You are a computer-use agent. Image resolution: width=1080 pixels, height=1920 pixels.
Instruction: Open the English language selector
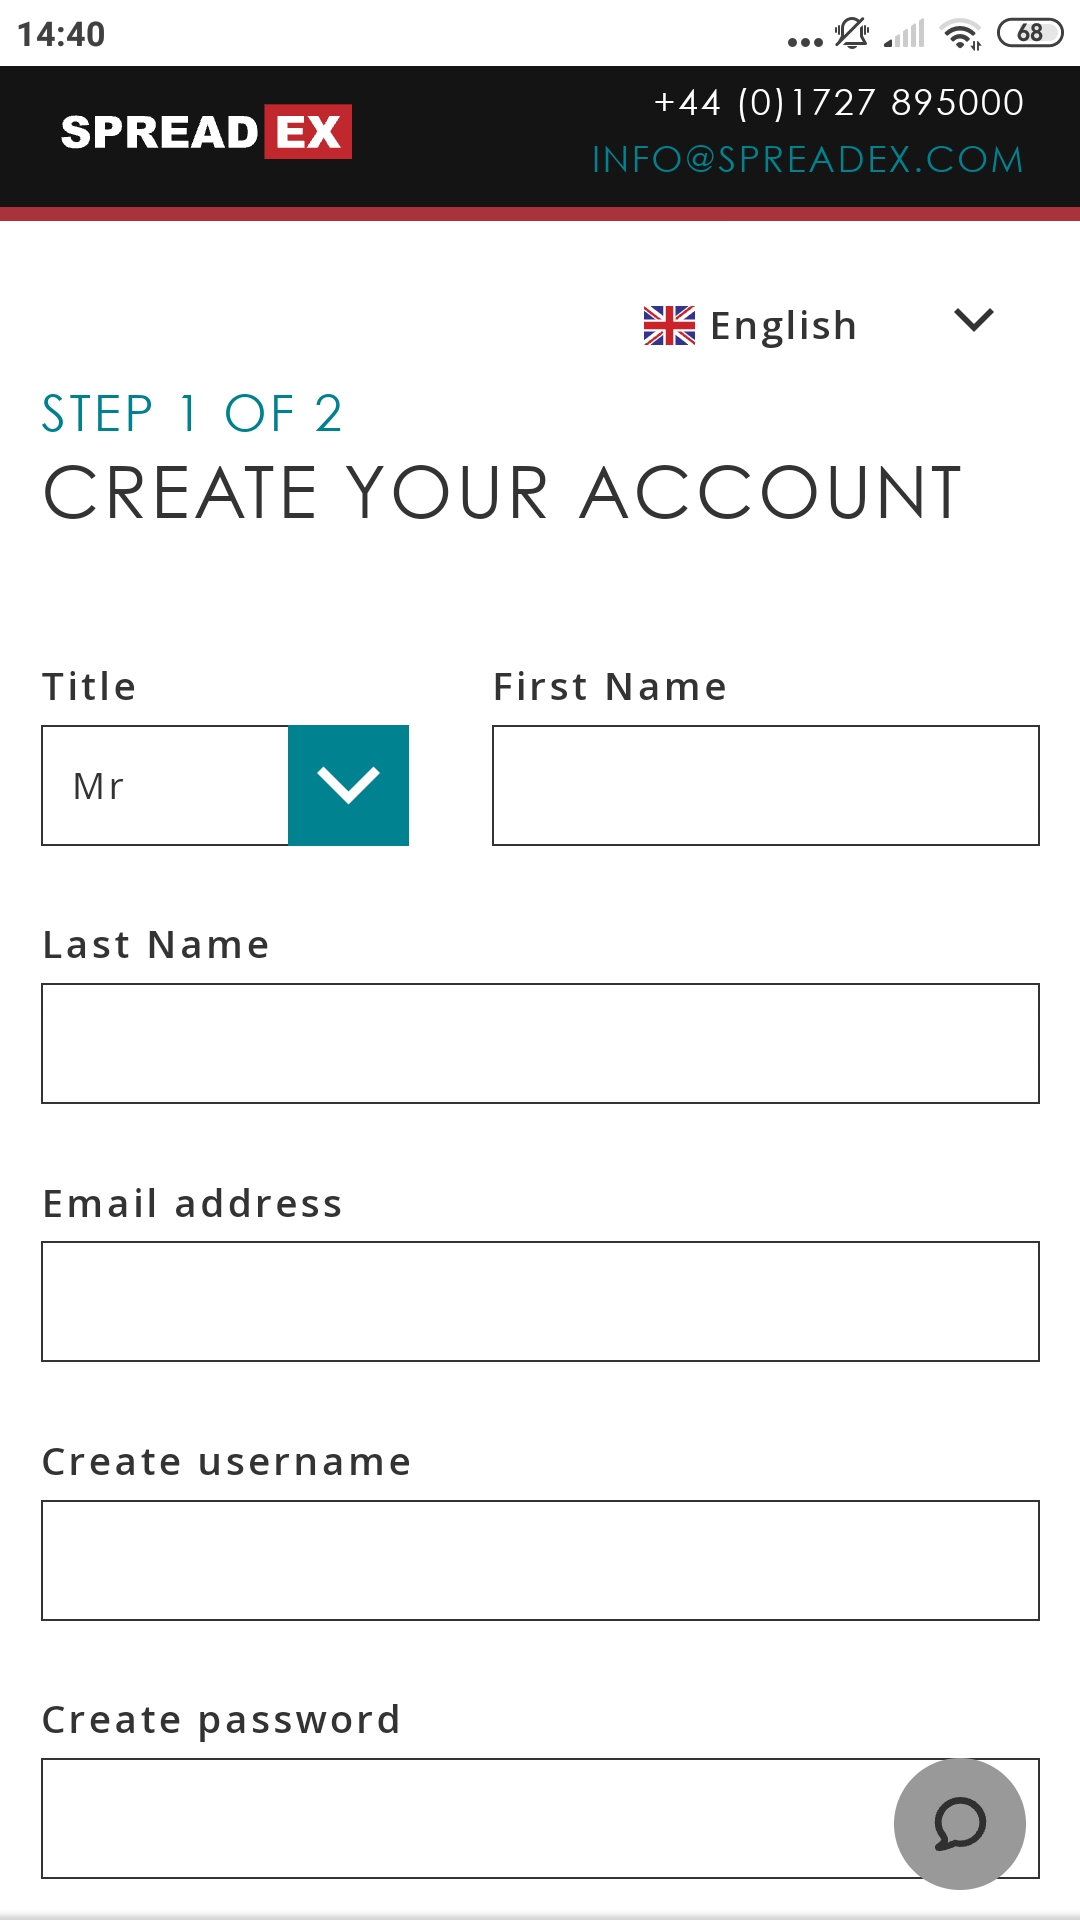(x=819, y=325)
